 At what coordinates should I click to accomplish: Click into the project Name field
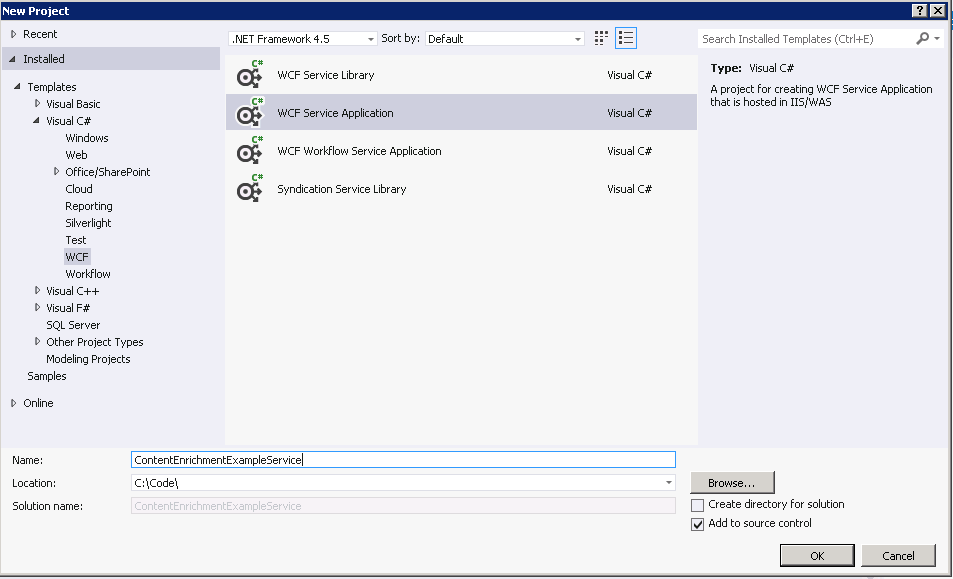coord(403,459)
